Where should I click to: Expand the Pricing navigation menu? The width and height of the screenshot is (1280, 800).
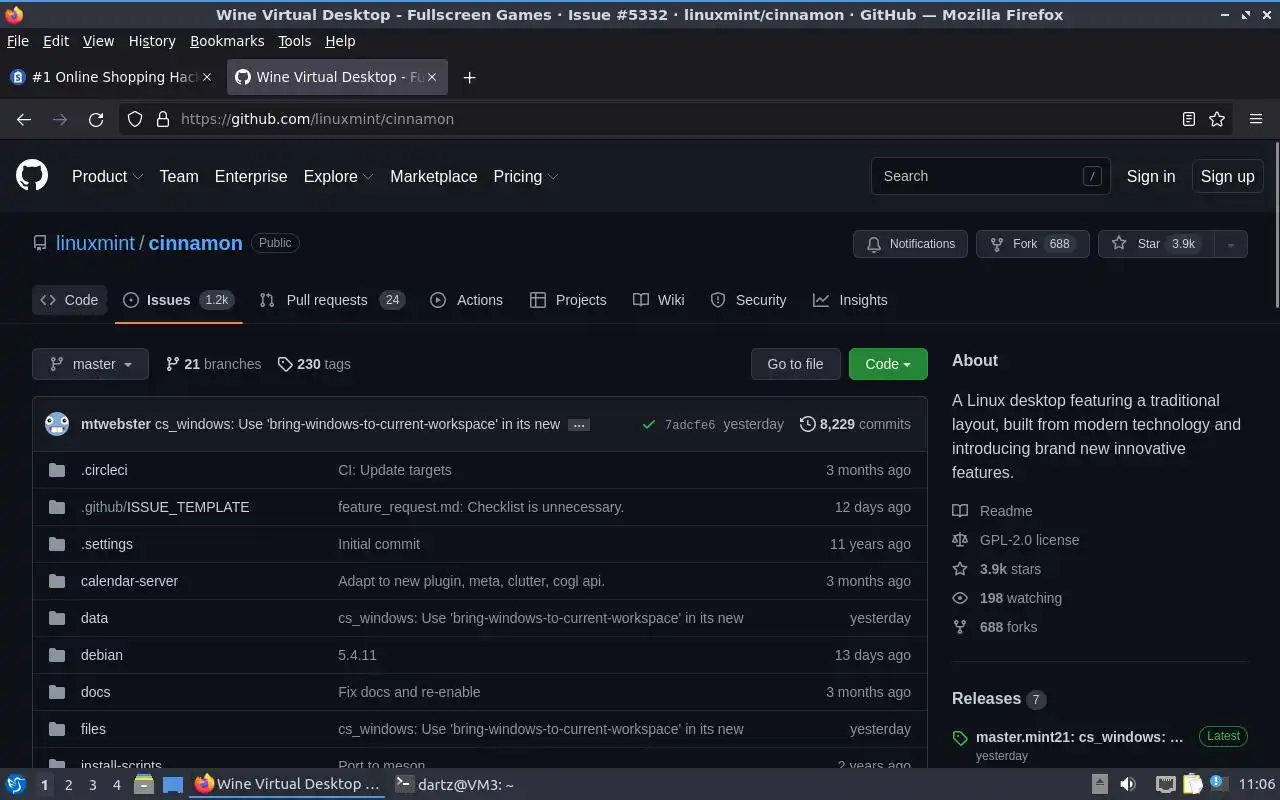[x=525, y=176]
